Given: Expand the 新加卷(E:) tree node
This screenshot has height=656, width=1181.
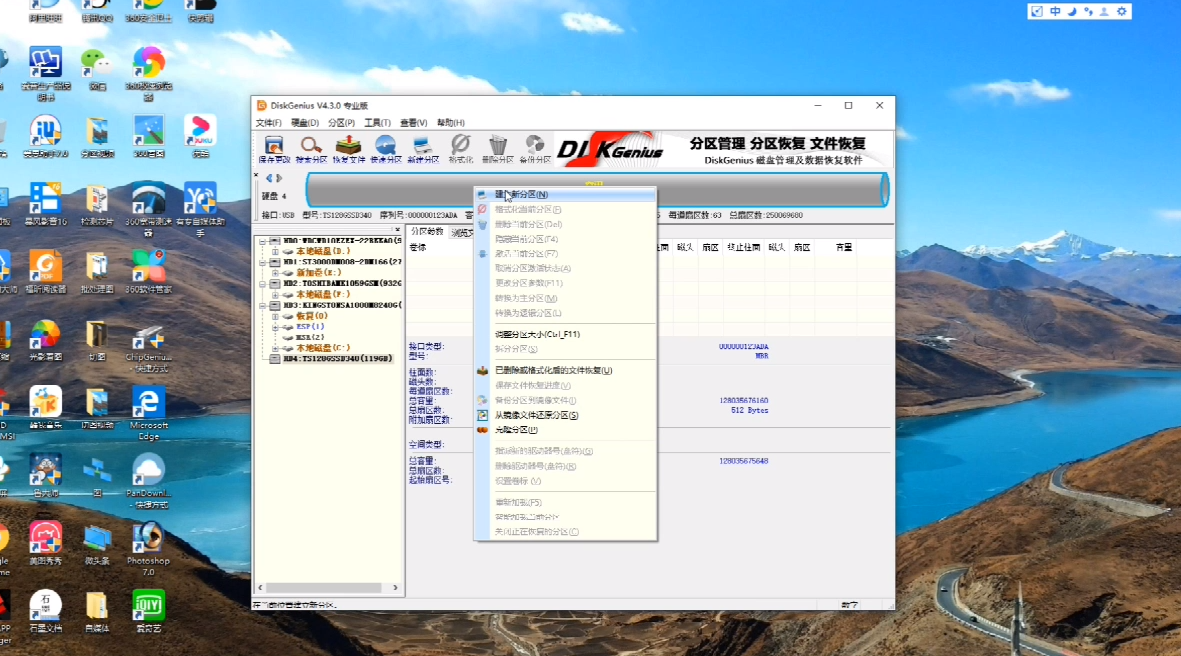Looking at the screenshot, I should pos(275,273).
